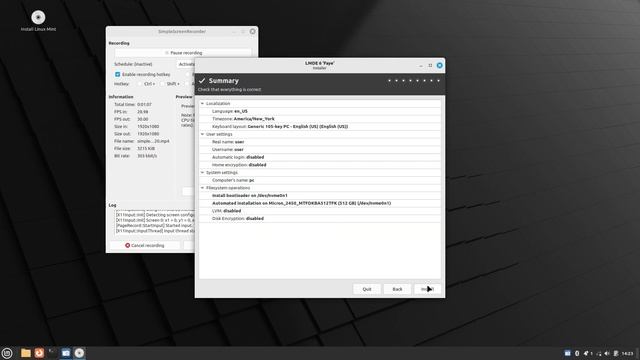Select the Automated installation on Micron row

320,203
